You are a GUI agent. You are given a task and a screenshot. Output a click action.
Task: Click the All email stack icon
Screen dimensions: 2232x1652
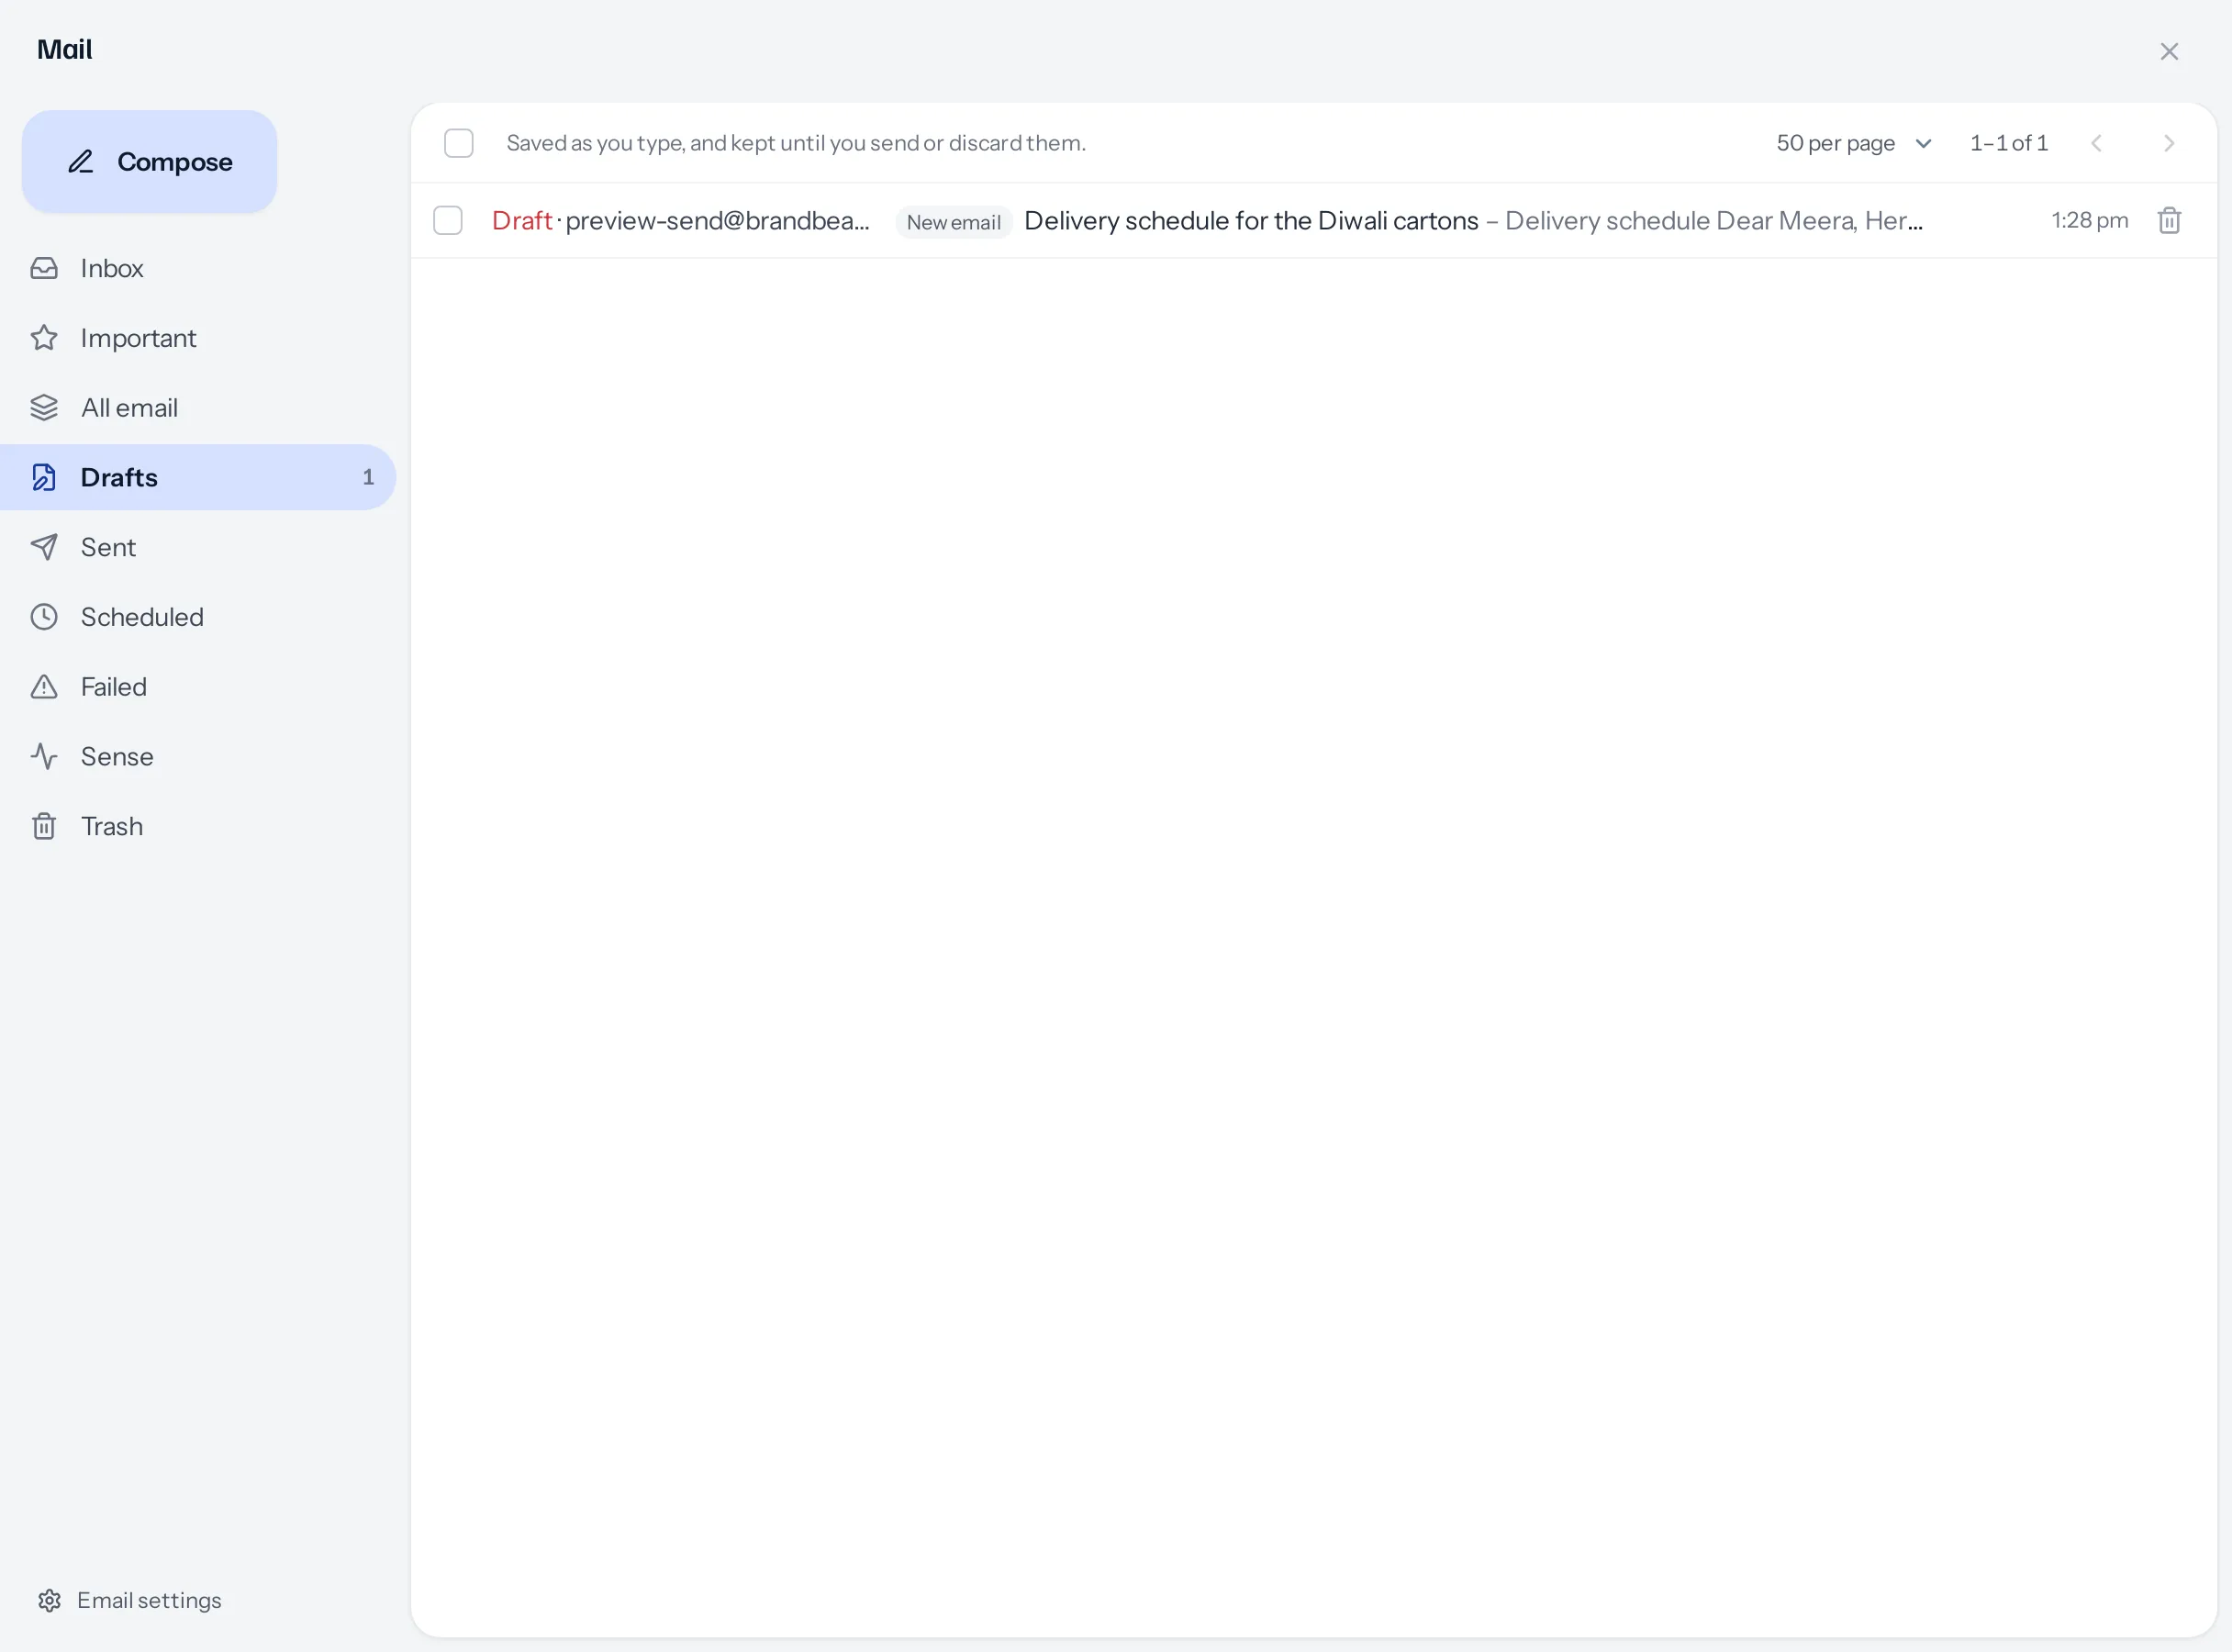pyautogui.click(x=44, y=408)
